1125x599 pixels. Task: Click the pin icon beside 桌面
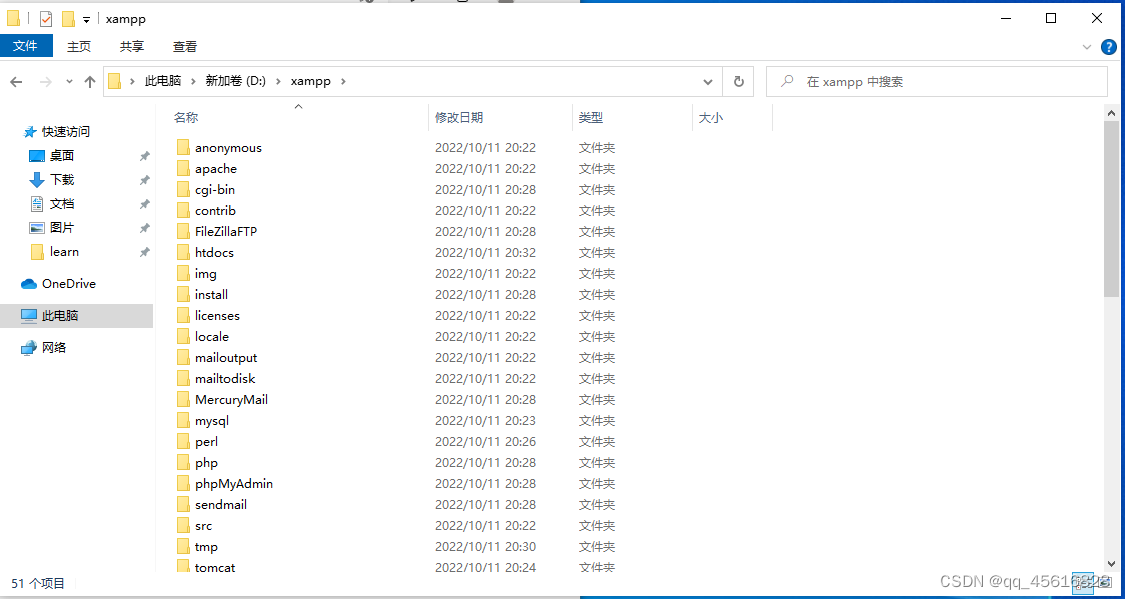pos(144,156)
